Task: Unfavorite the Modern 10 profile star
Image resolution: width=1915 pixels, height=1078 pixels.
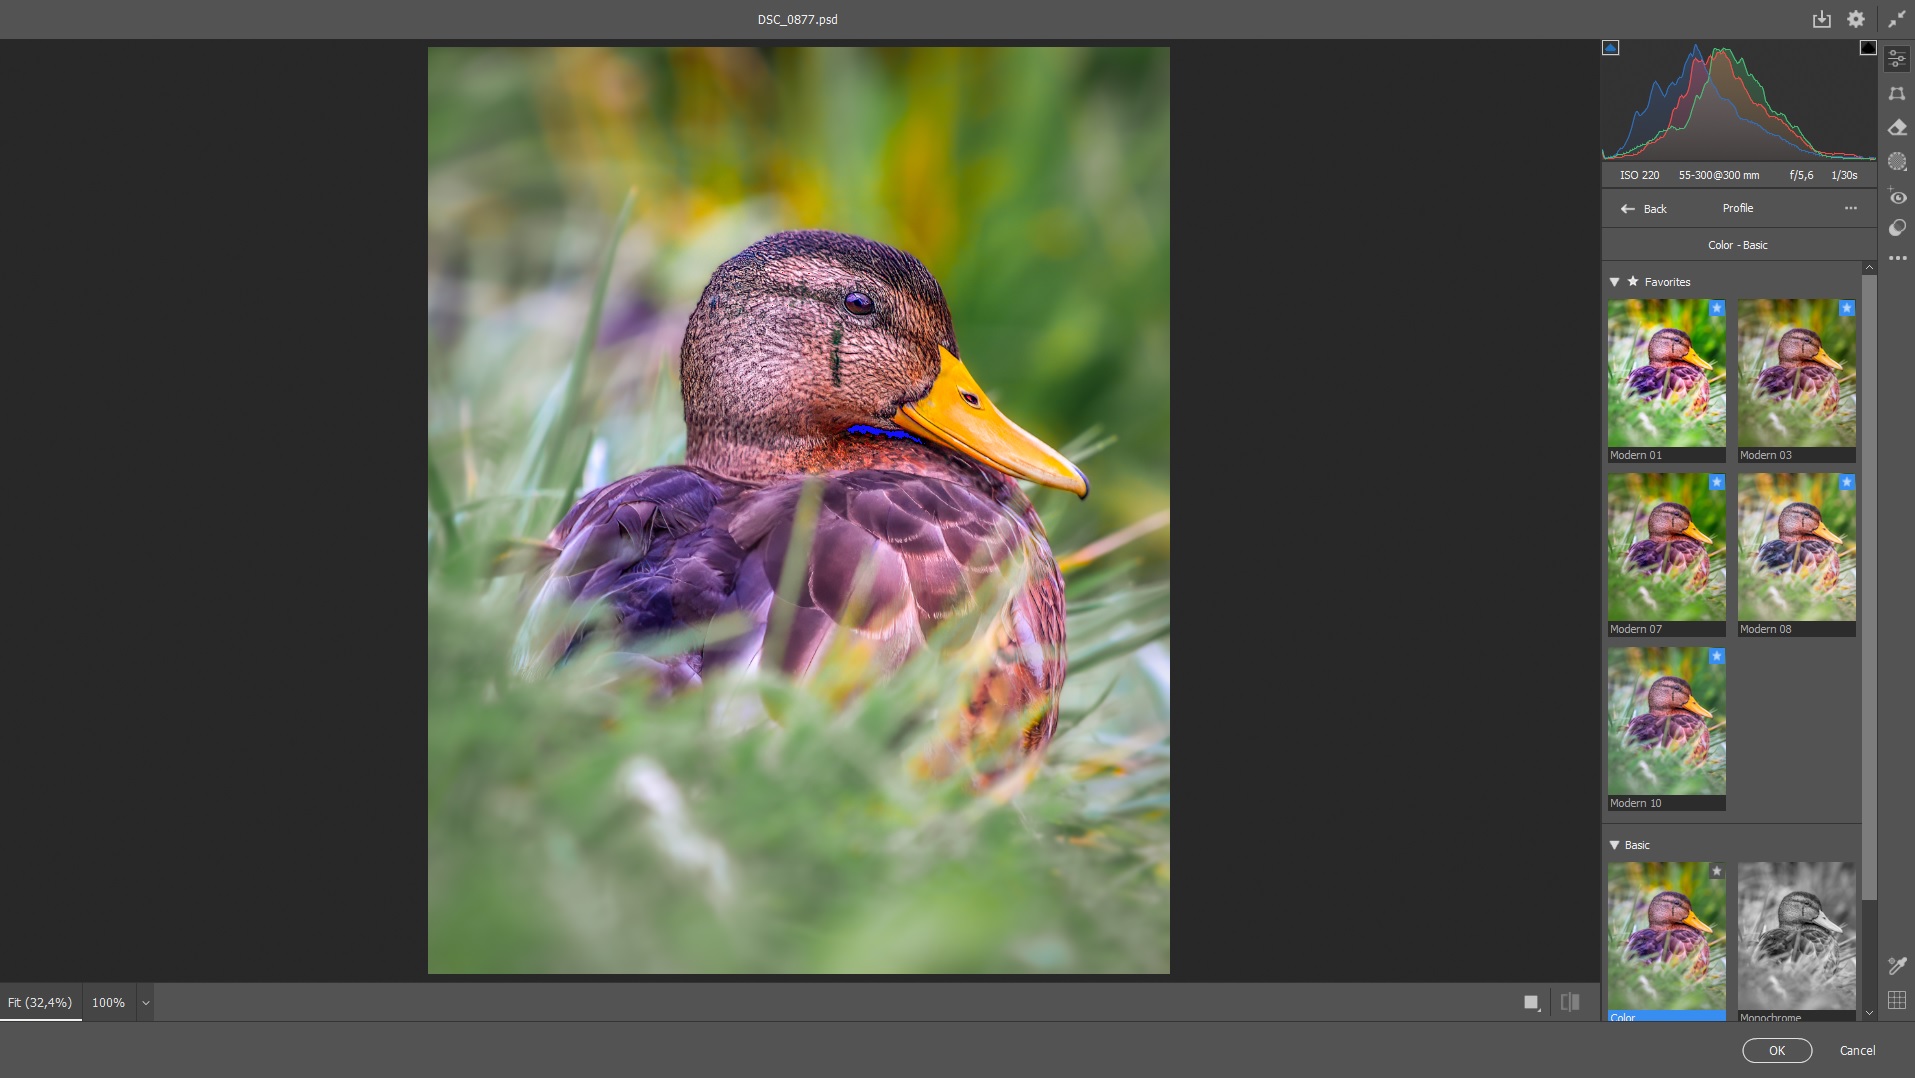Action: 1718,656
